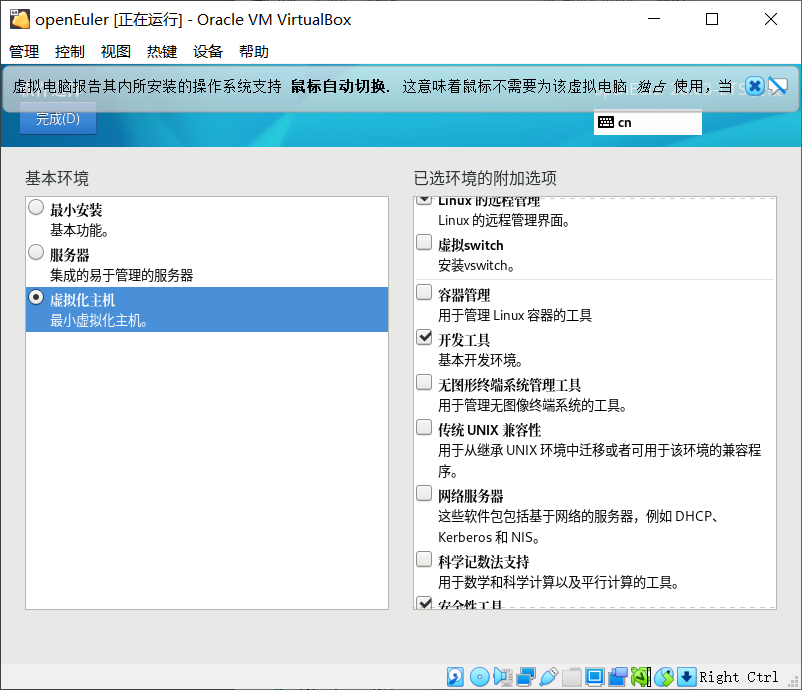Click the recording status icon
Screen dimensions: 802x690
click(x=618, y=677)
